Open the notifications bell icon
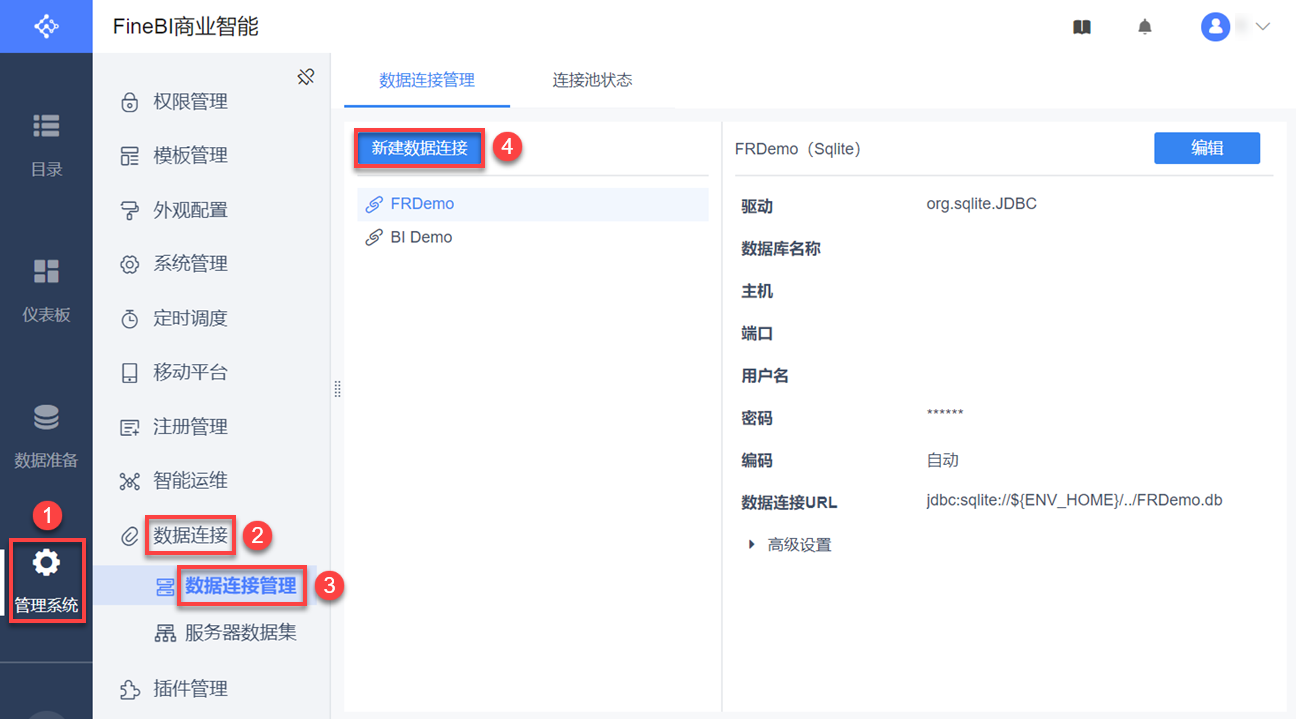This screenshot has height=719, width=1296. click(1145, 27)
